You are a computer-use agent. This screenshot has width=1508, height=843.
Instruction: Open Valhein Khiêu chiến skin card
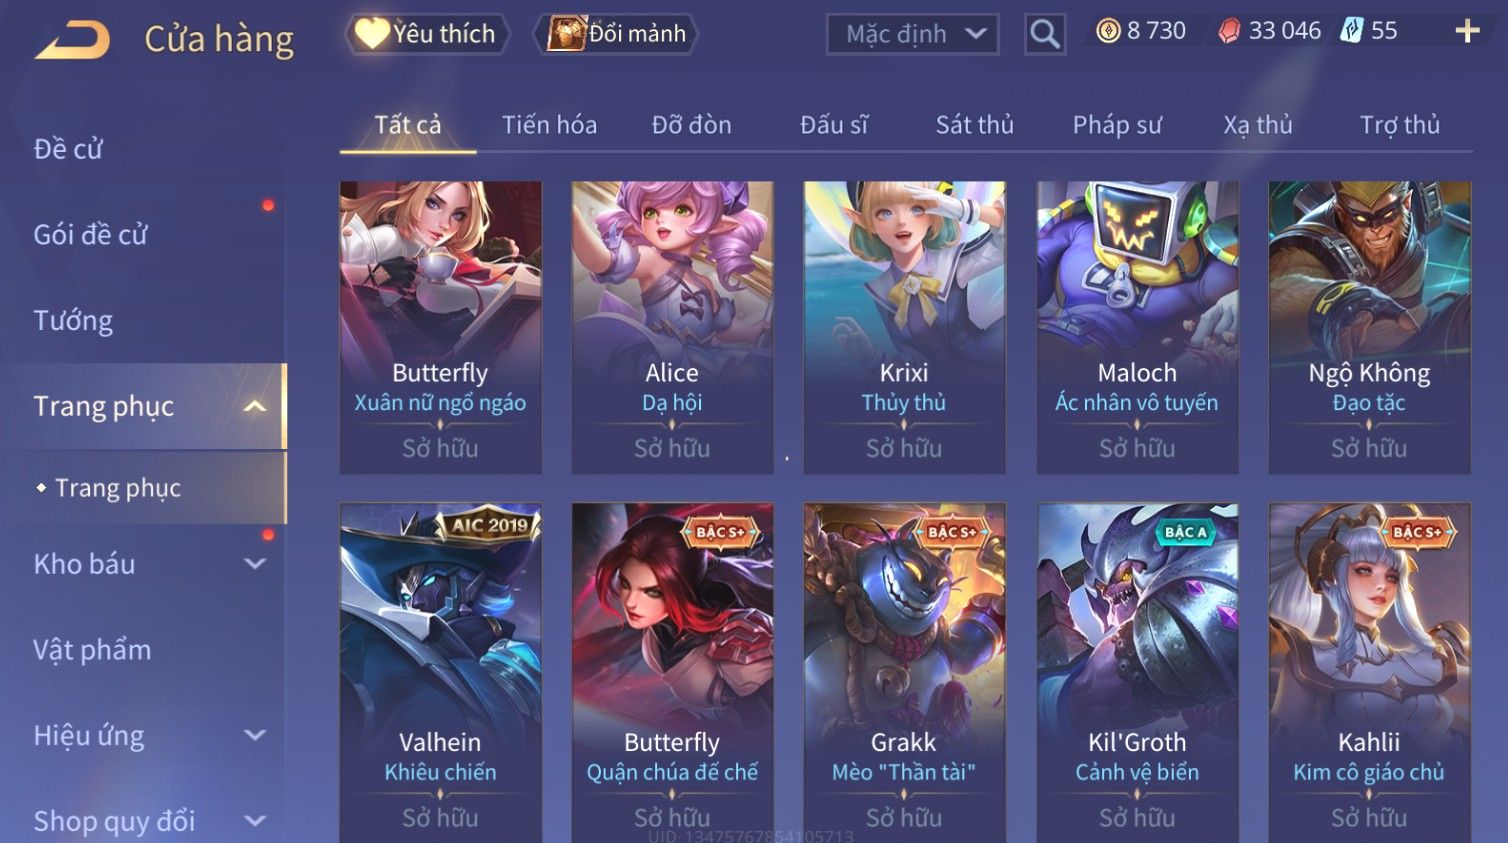(440, 673)
